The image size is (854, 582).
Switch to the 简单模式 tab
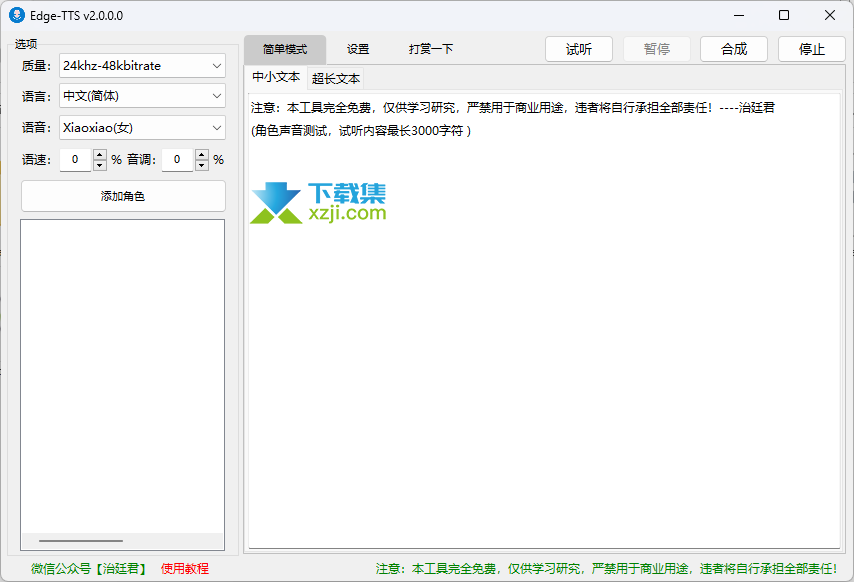[285, 50]
